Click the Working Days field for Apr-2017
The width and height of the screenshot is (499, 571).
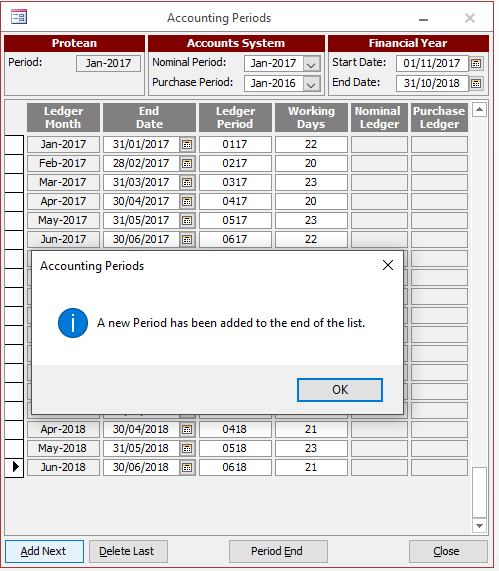pyautogui.click(x=311, y=201)
